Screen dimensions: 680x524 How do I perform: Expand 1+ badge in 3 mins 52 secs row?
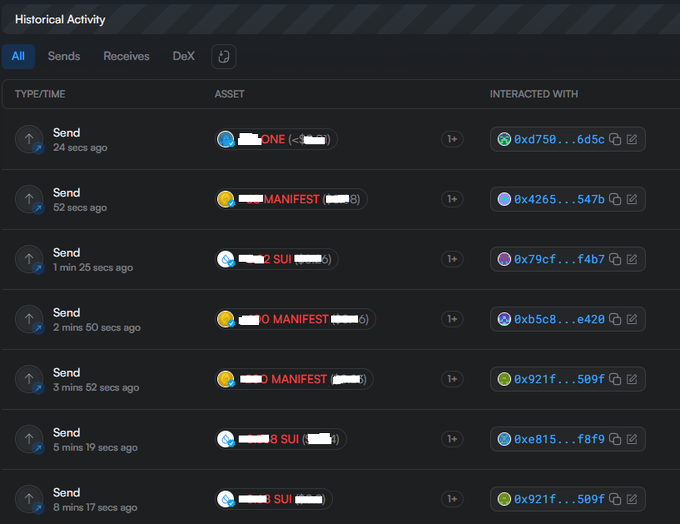(452, 379)
